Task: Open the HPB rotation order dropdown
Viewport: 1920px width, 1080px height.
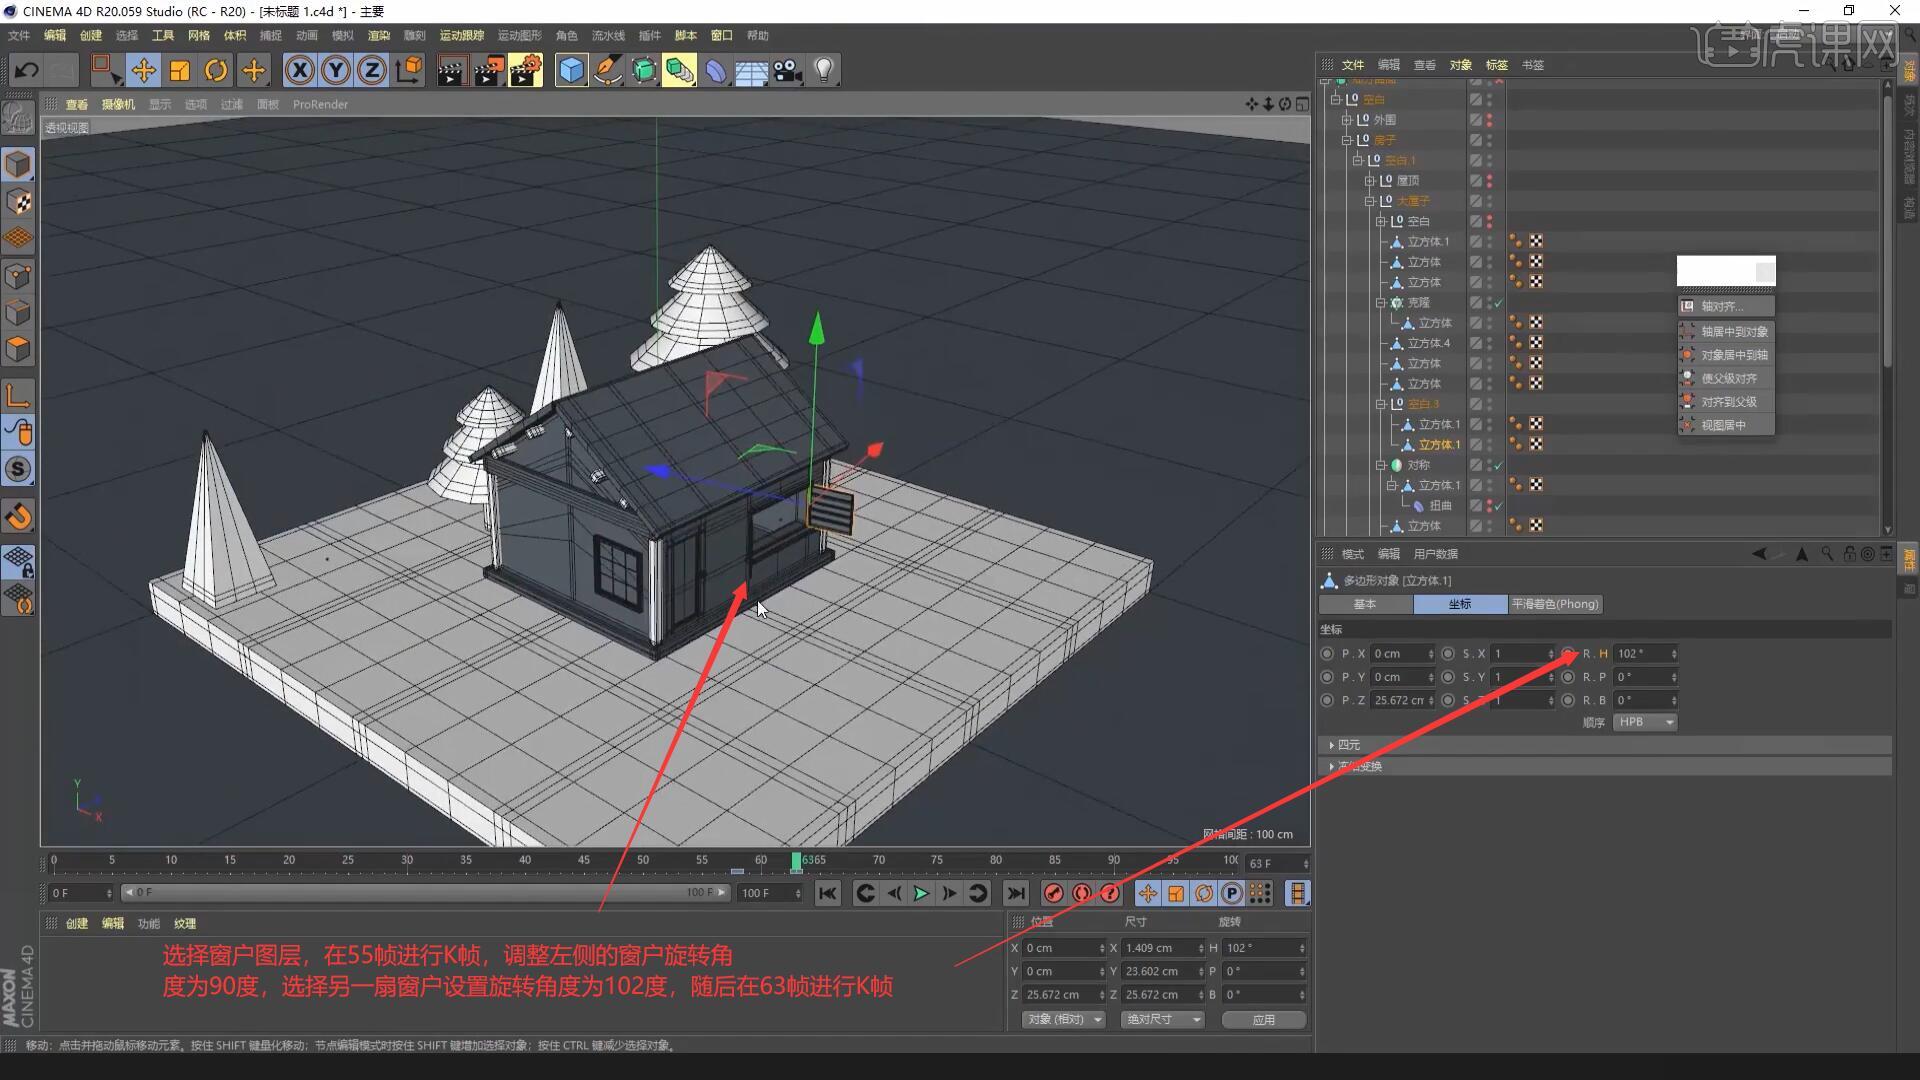Action: (x=1644, y=721)
